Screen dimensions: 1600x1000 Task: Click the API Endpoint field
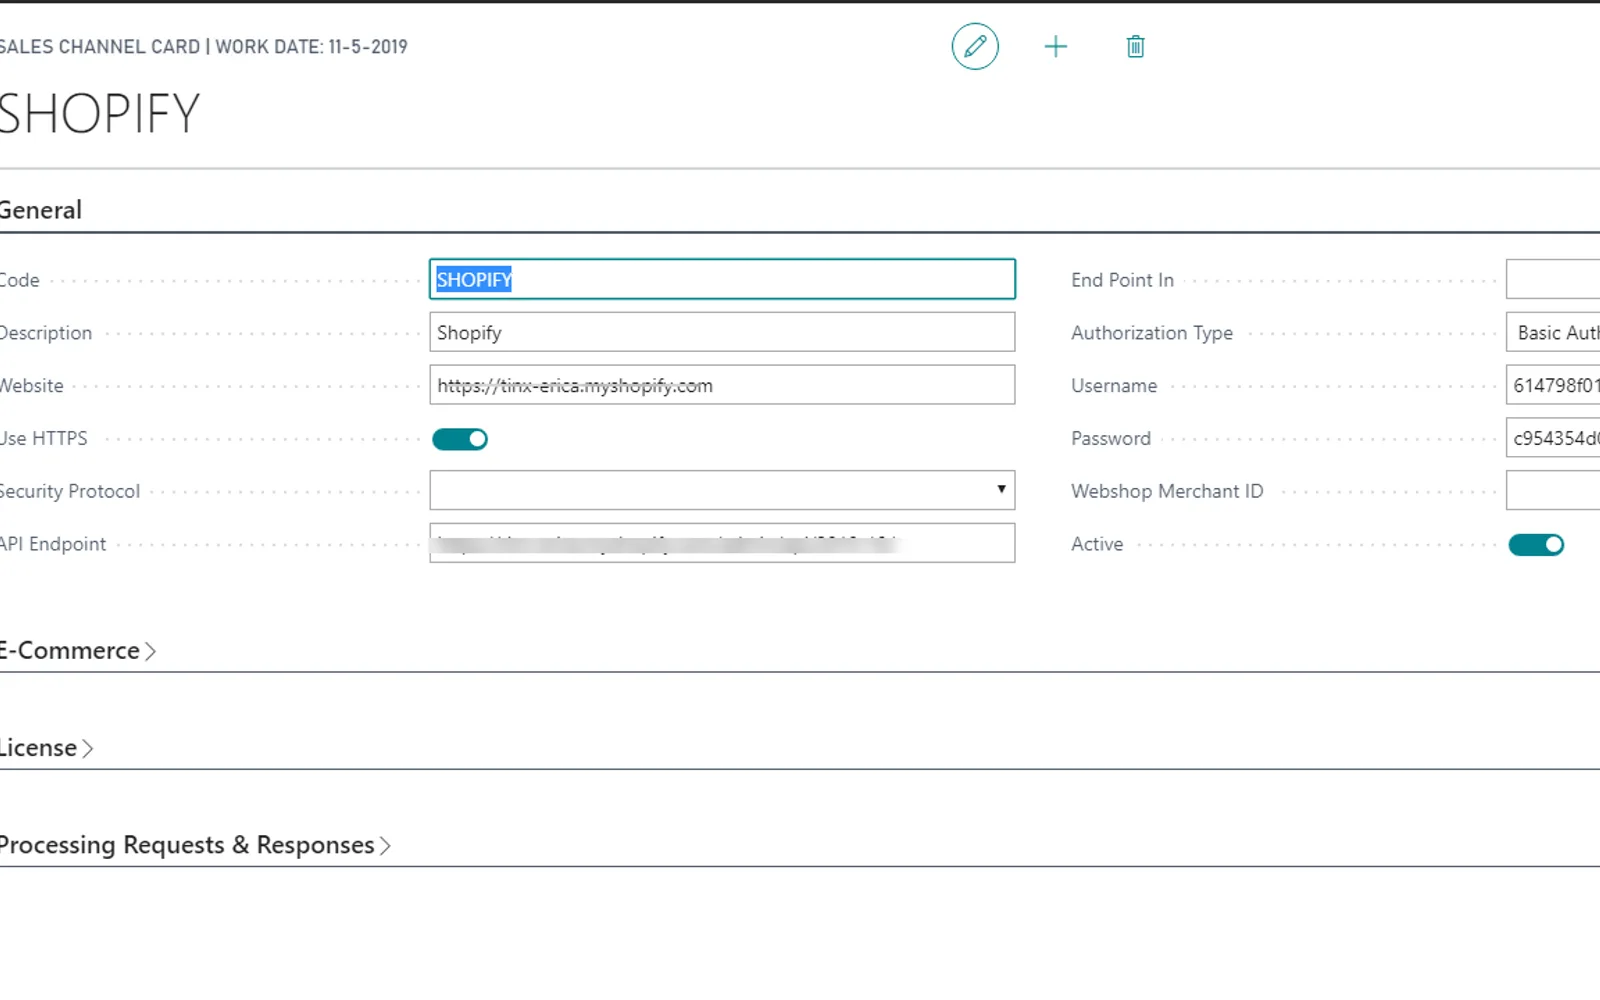(x=722, y=543)
